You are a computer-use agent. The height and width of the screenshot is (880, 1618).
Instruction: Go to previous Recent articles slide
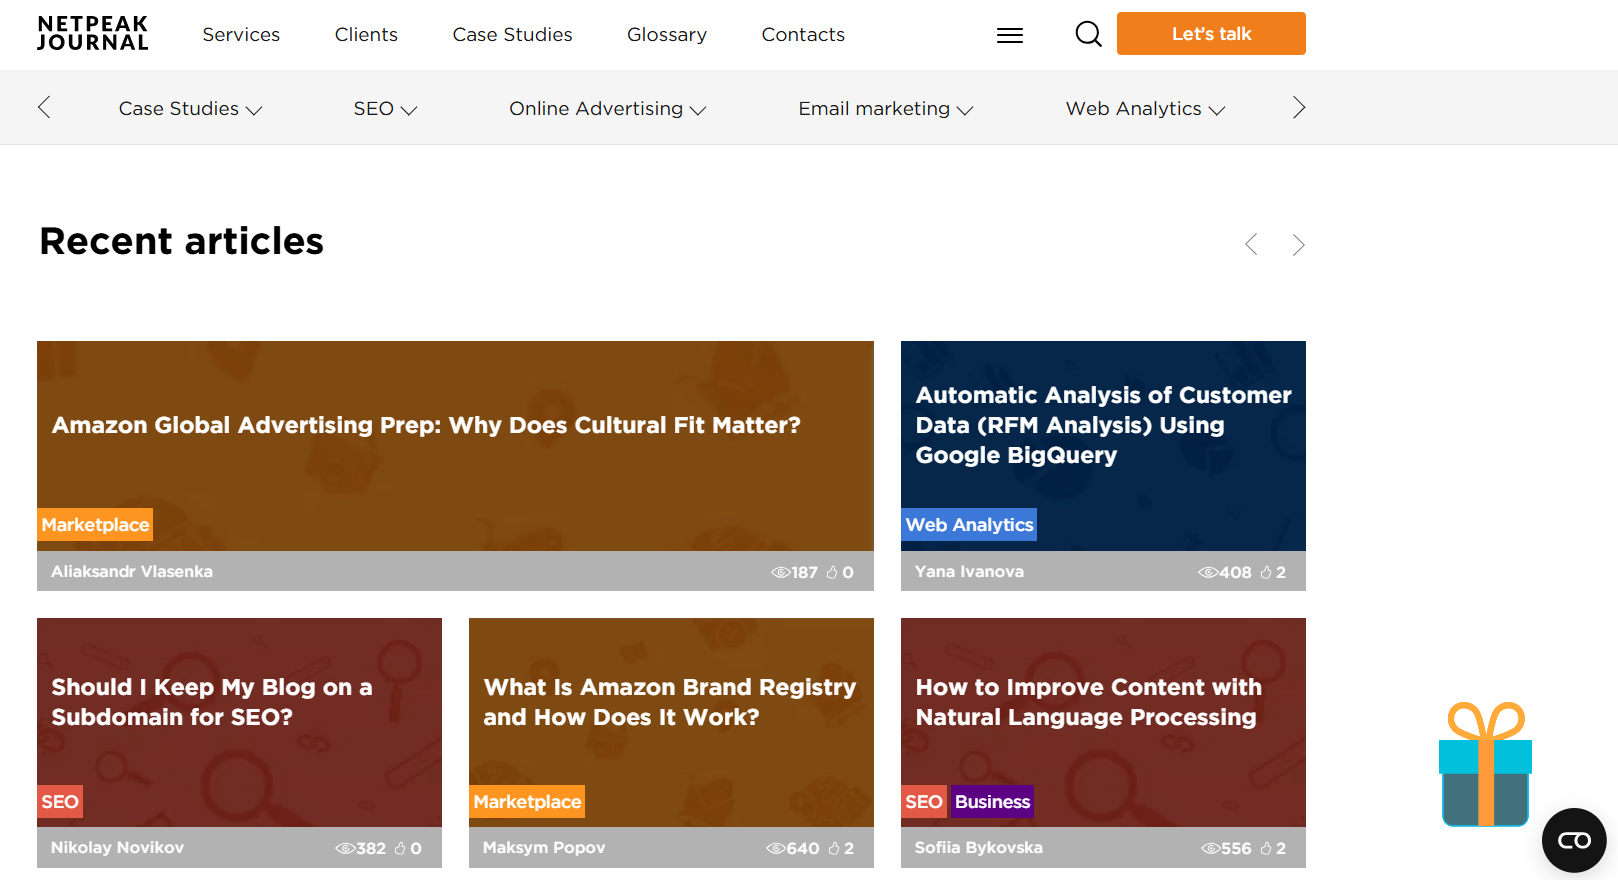pyautogui.click(x=1251, y=244)
